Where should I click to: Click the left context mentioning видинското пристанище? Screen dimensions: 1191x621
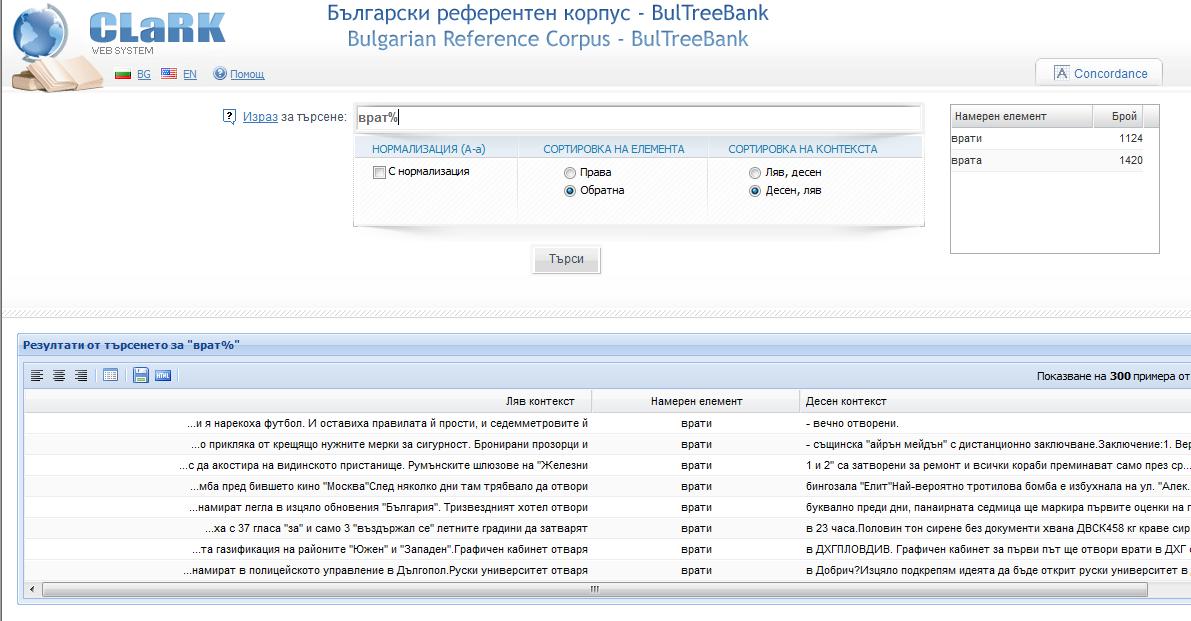tap(384, 465)
